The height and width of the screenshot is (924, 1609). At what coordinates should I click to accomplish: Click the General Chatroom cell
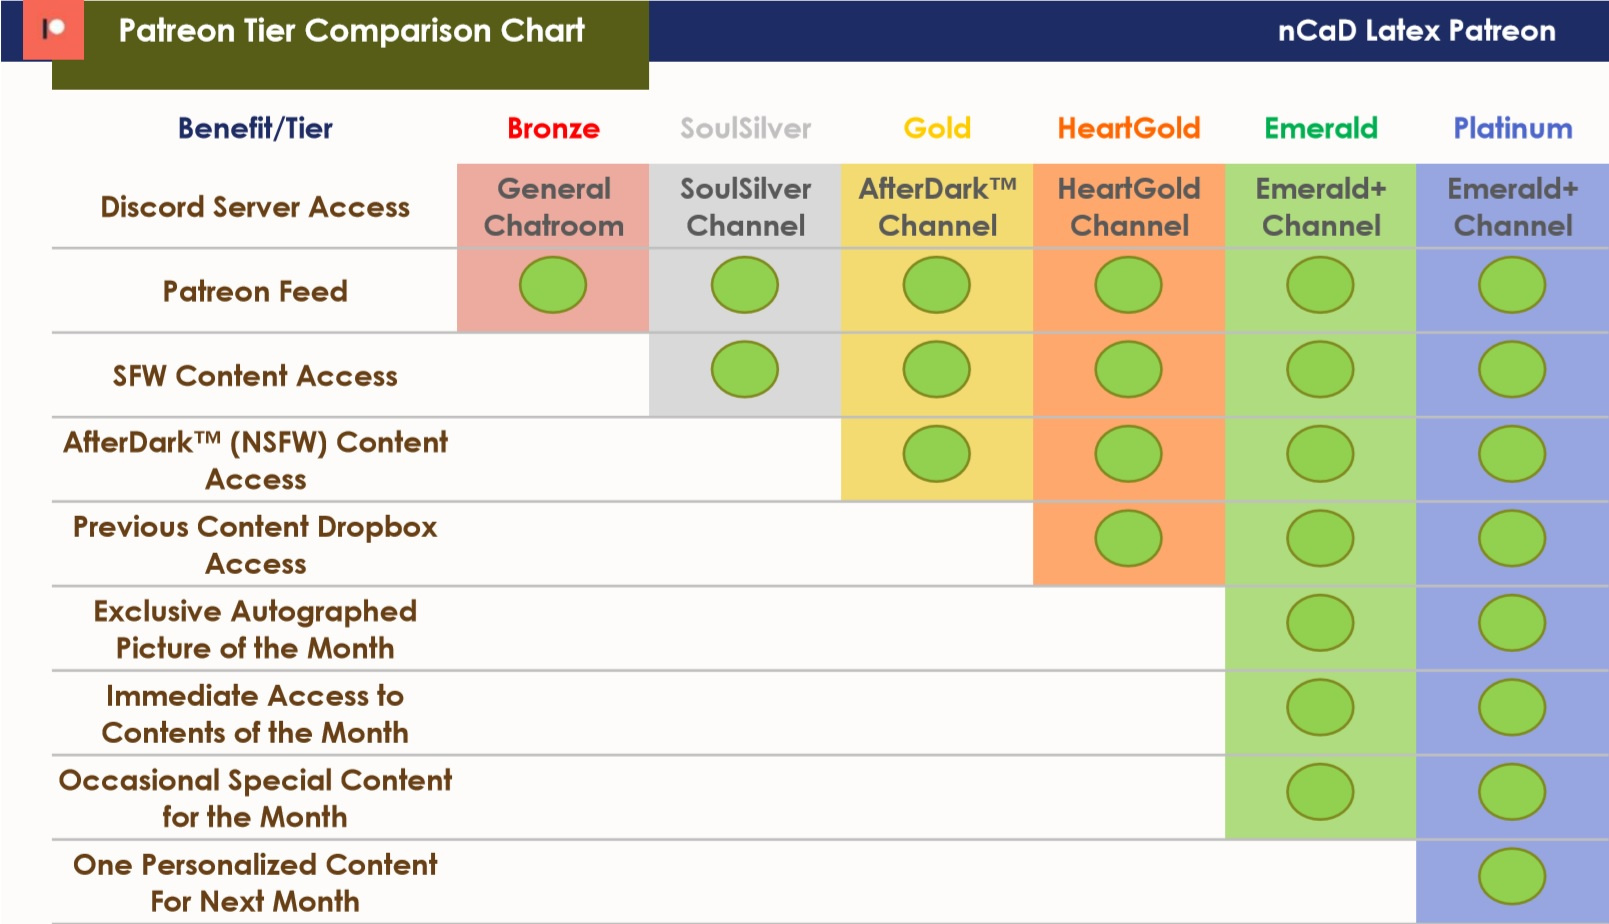pos(553,207)
